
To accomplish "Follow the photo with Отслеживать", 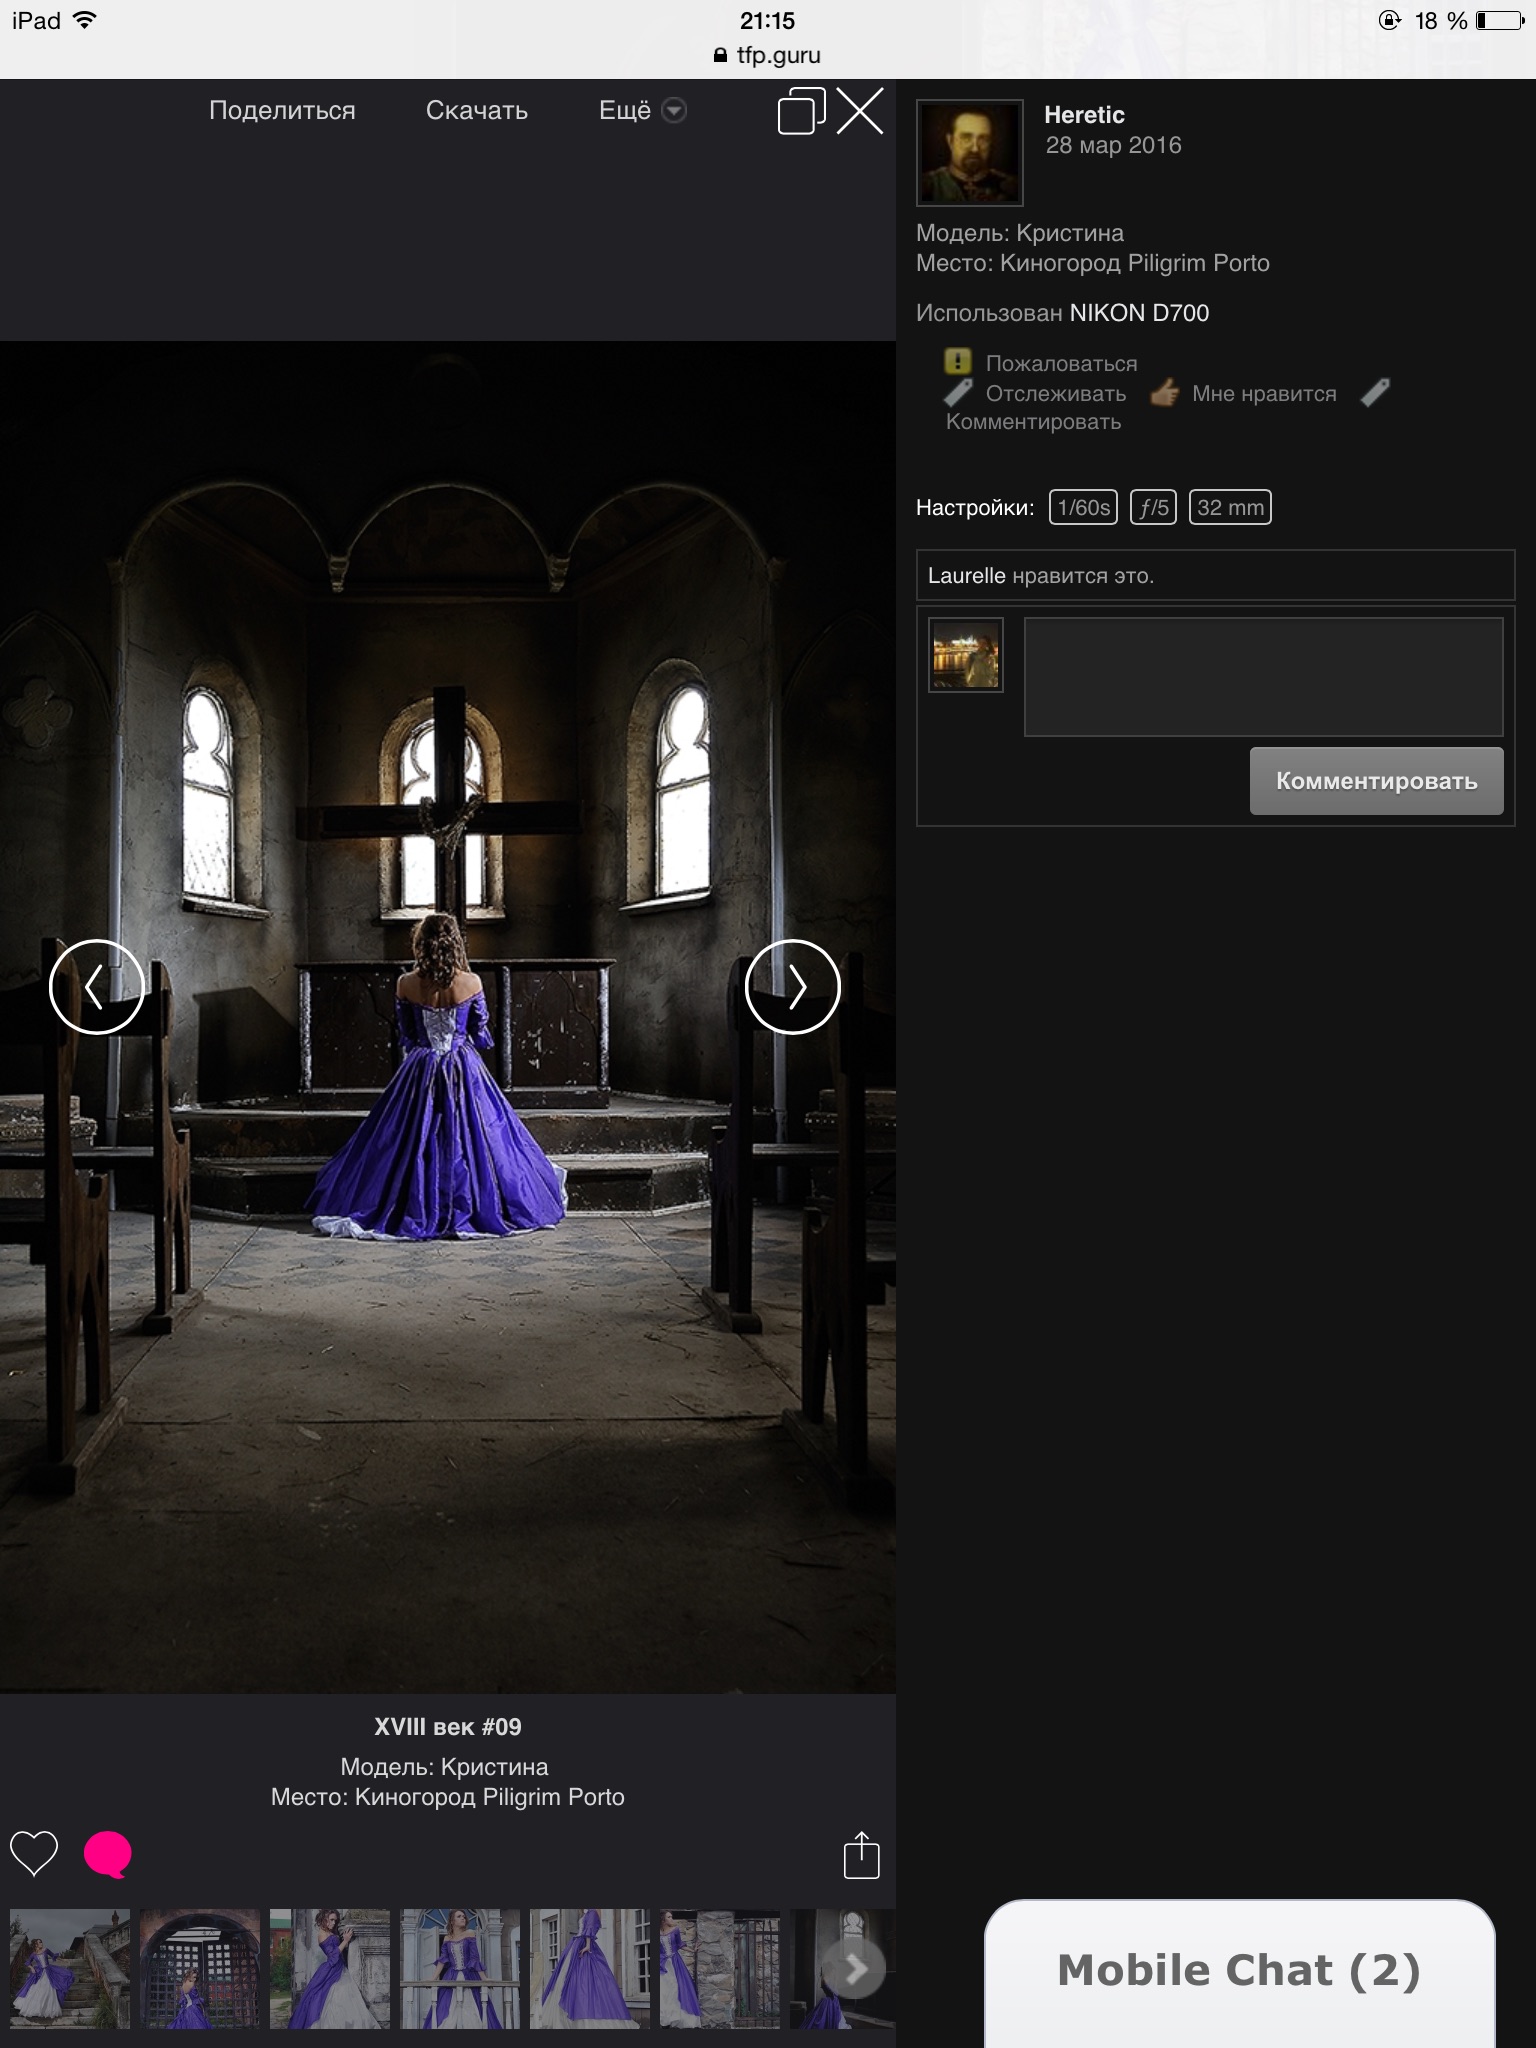I will tap(1055, 394).
